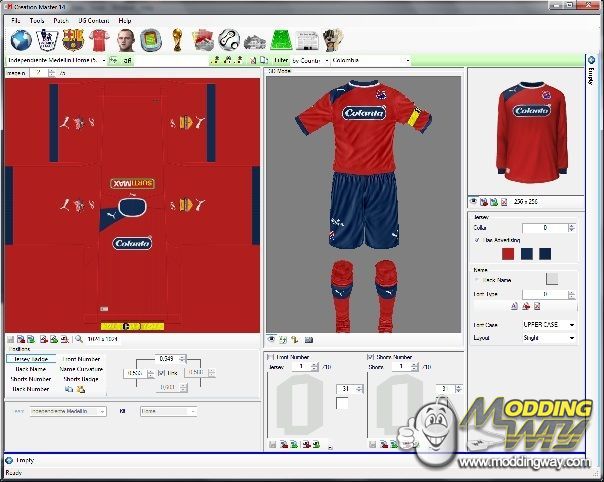Open the FC Barcelona crest teams icon
The width and height of the screenshot is (604, 482).
point(73,41)
